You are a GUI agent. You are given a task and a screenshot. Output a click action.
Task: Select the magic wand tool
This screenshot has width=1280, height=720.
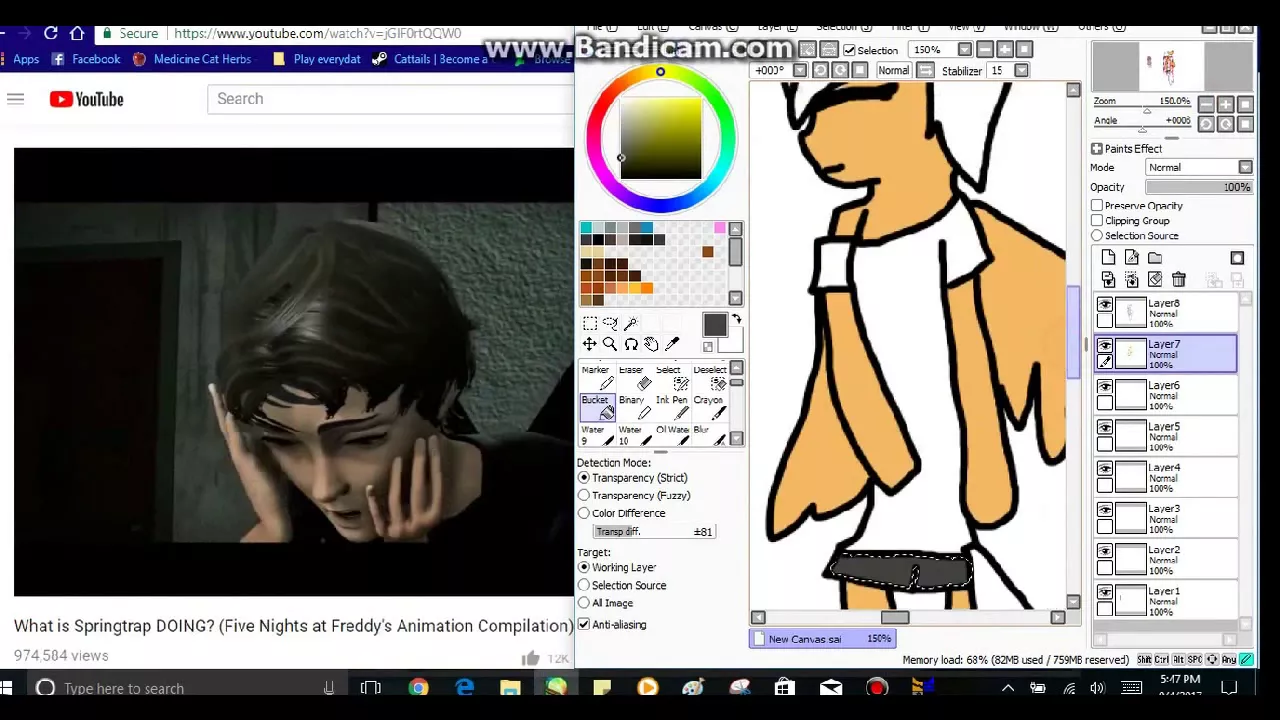pos(630,323)
